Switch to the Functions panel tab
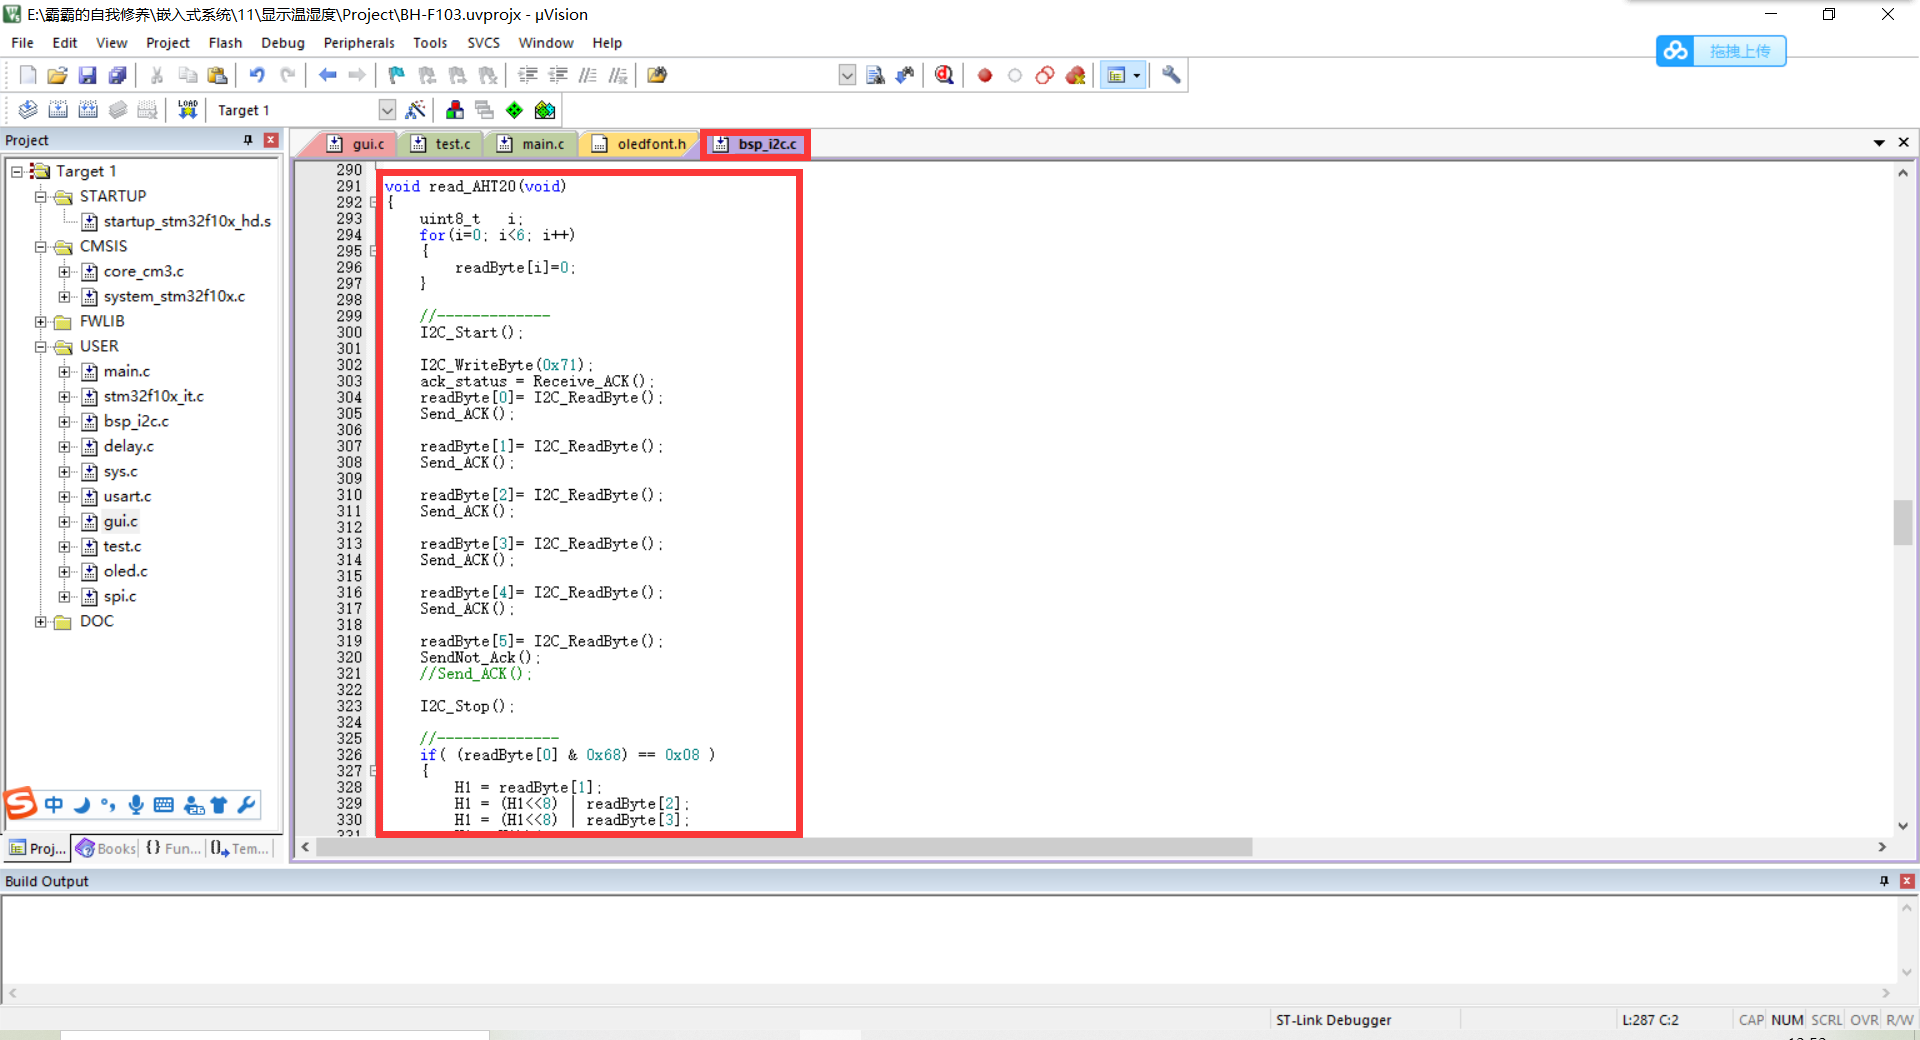The width and height of the screenshot is (1920, 1040). coord(173,848)
